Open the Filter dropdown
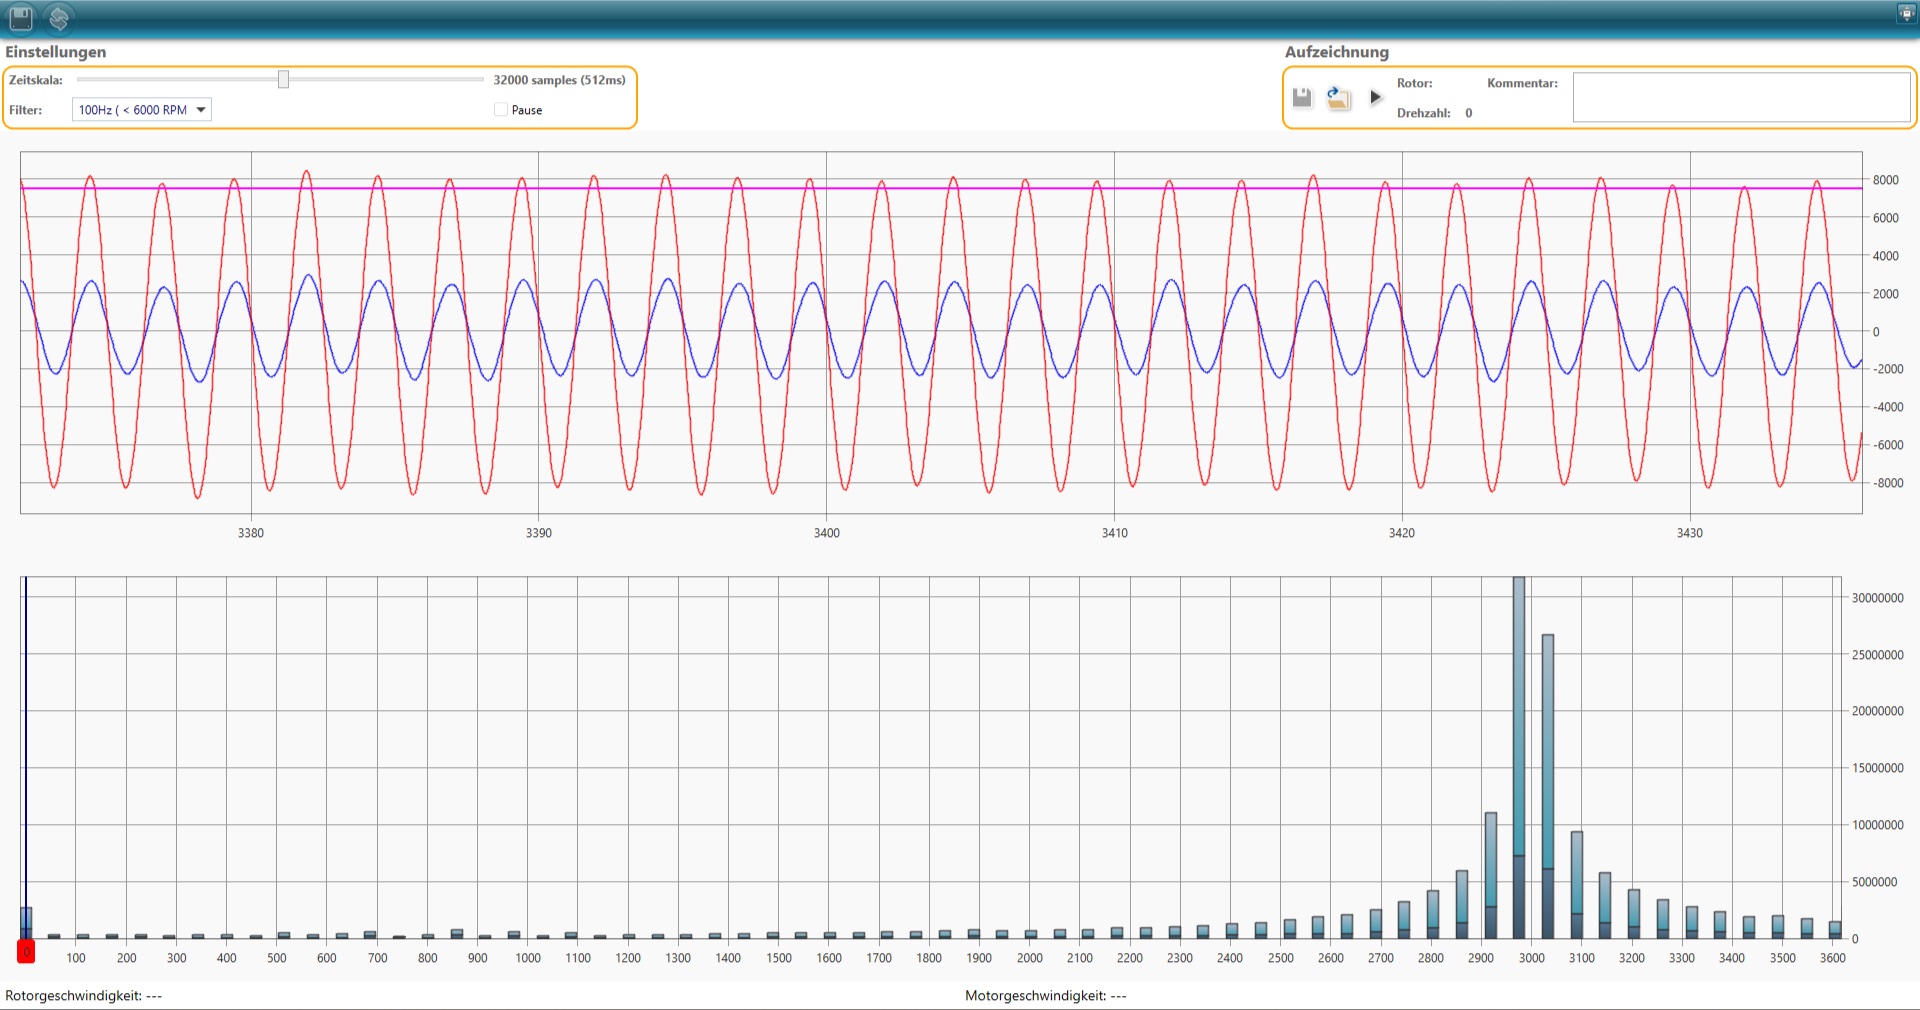Viewport: 1920px width, 1010px height. [x=142, y=110]
